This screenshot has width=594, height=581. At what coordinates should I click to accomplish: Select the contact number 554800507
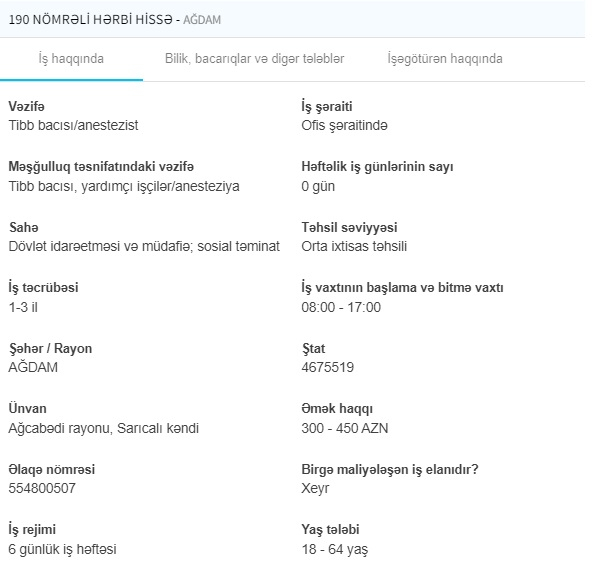(42, 488)
